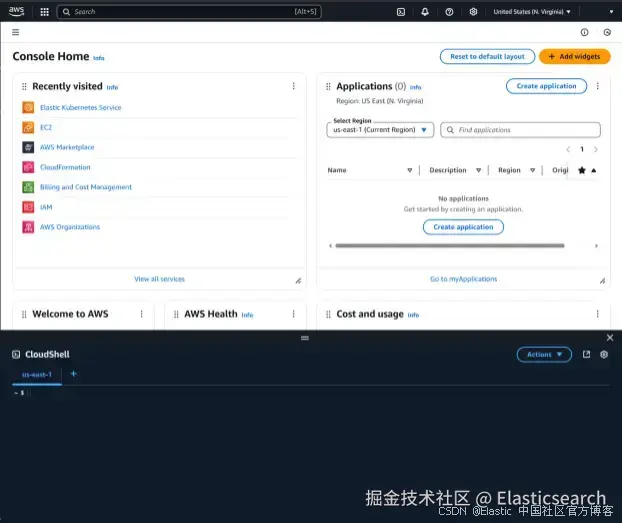Open the account menu arrow
This screenshot has height=523, width=622.
[611, 12]
